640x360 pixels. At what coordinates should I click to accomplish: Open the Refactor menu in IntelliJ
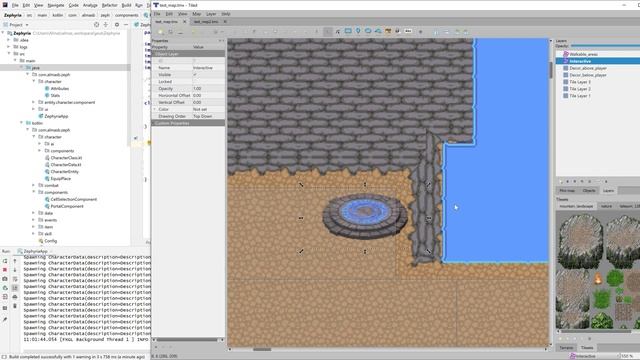[109, 5]
